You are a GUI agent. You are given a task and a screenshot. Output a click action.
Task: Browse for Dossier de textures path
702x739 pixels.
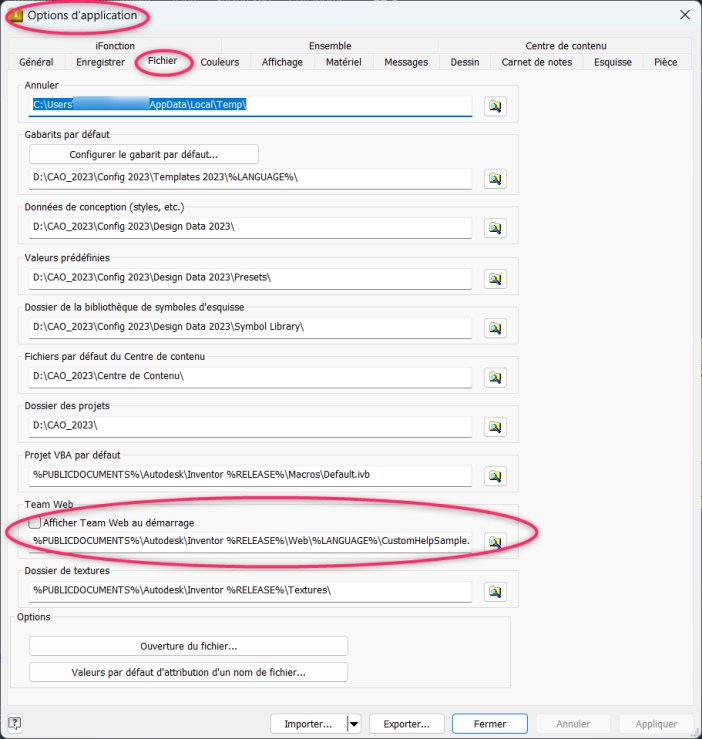coord(494,591)
